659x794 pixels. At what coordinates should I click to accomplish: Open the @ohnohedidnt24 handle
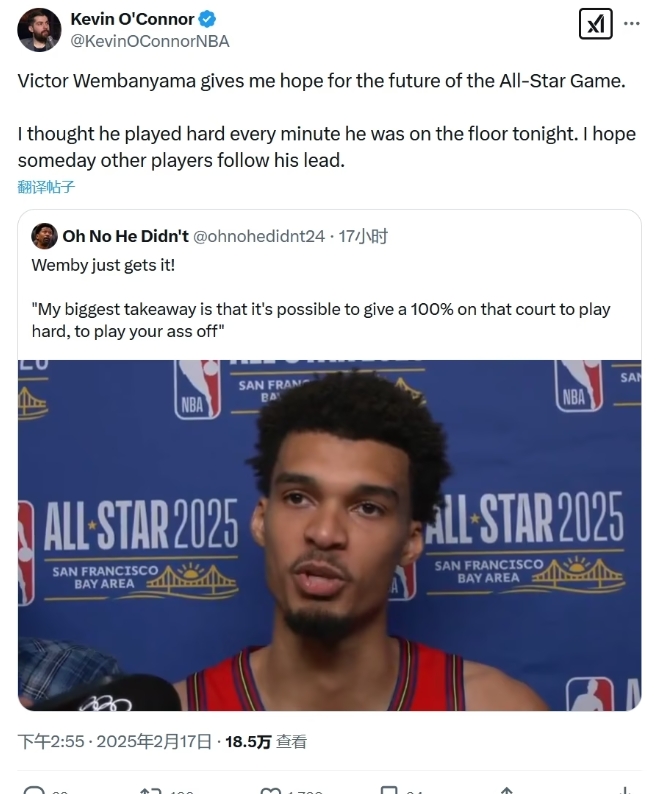[259, 236]
